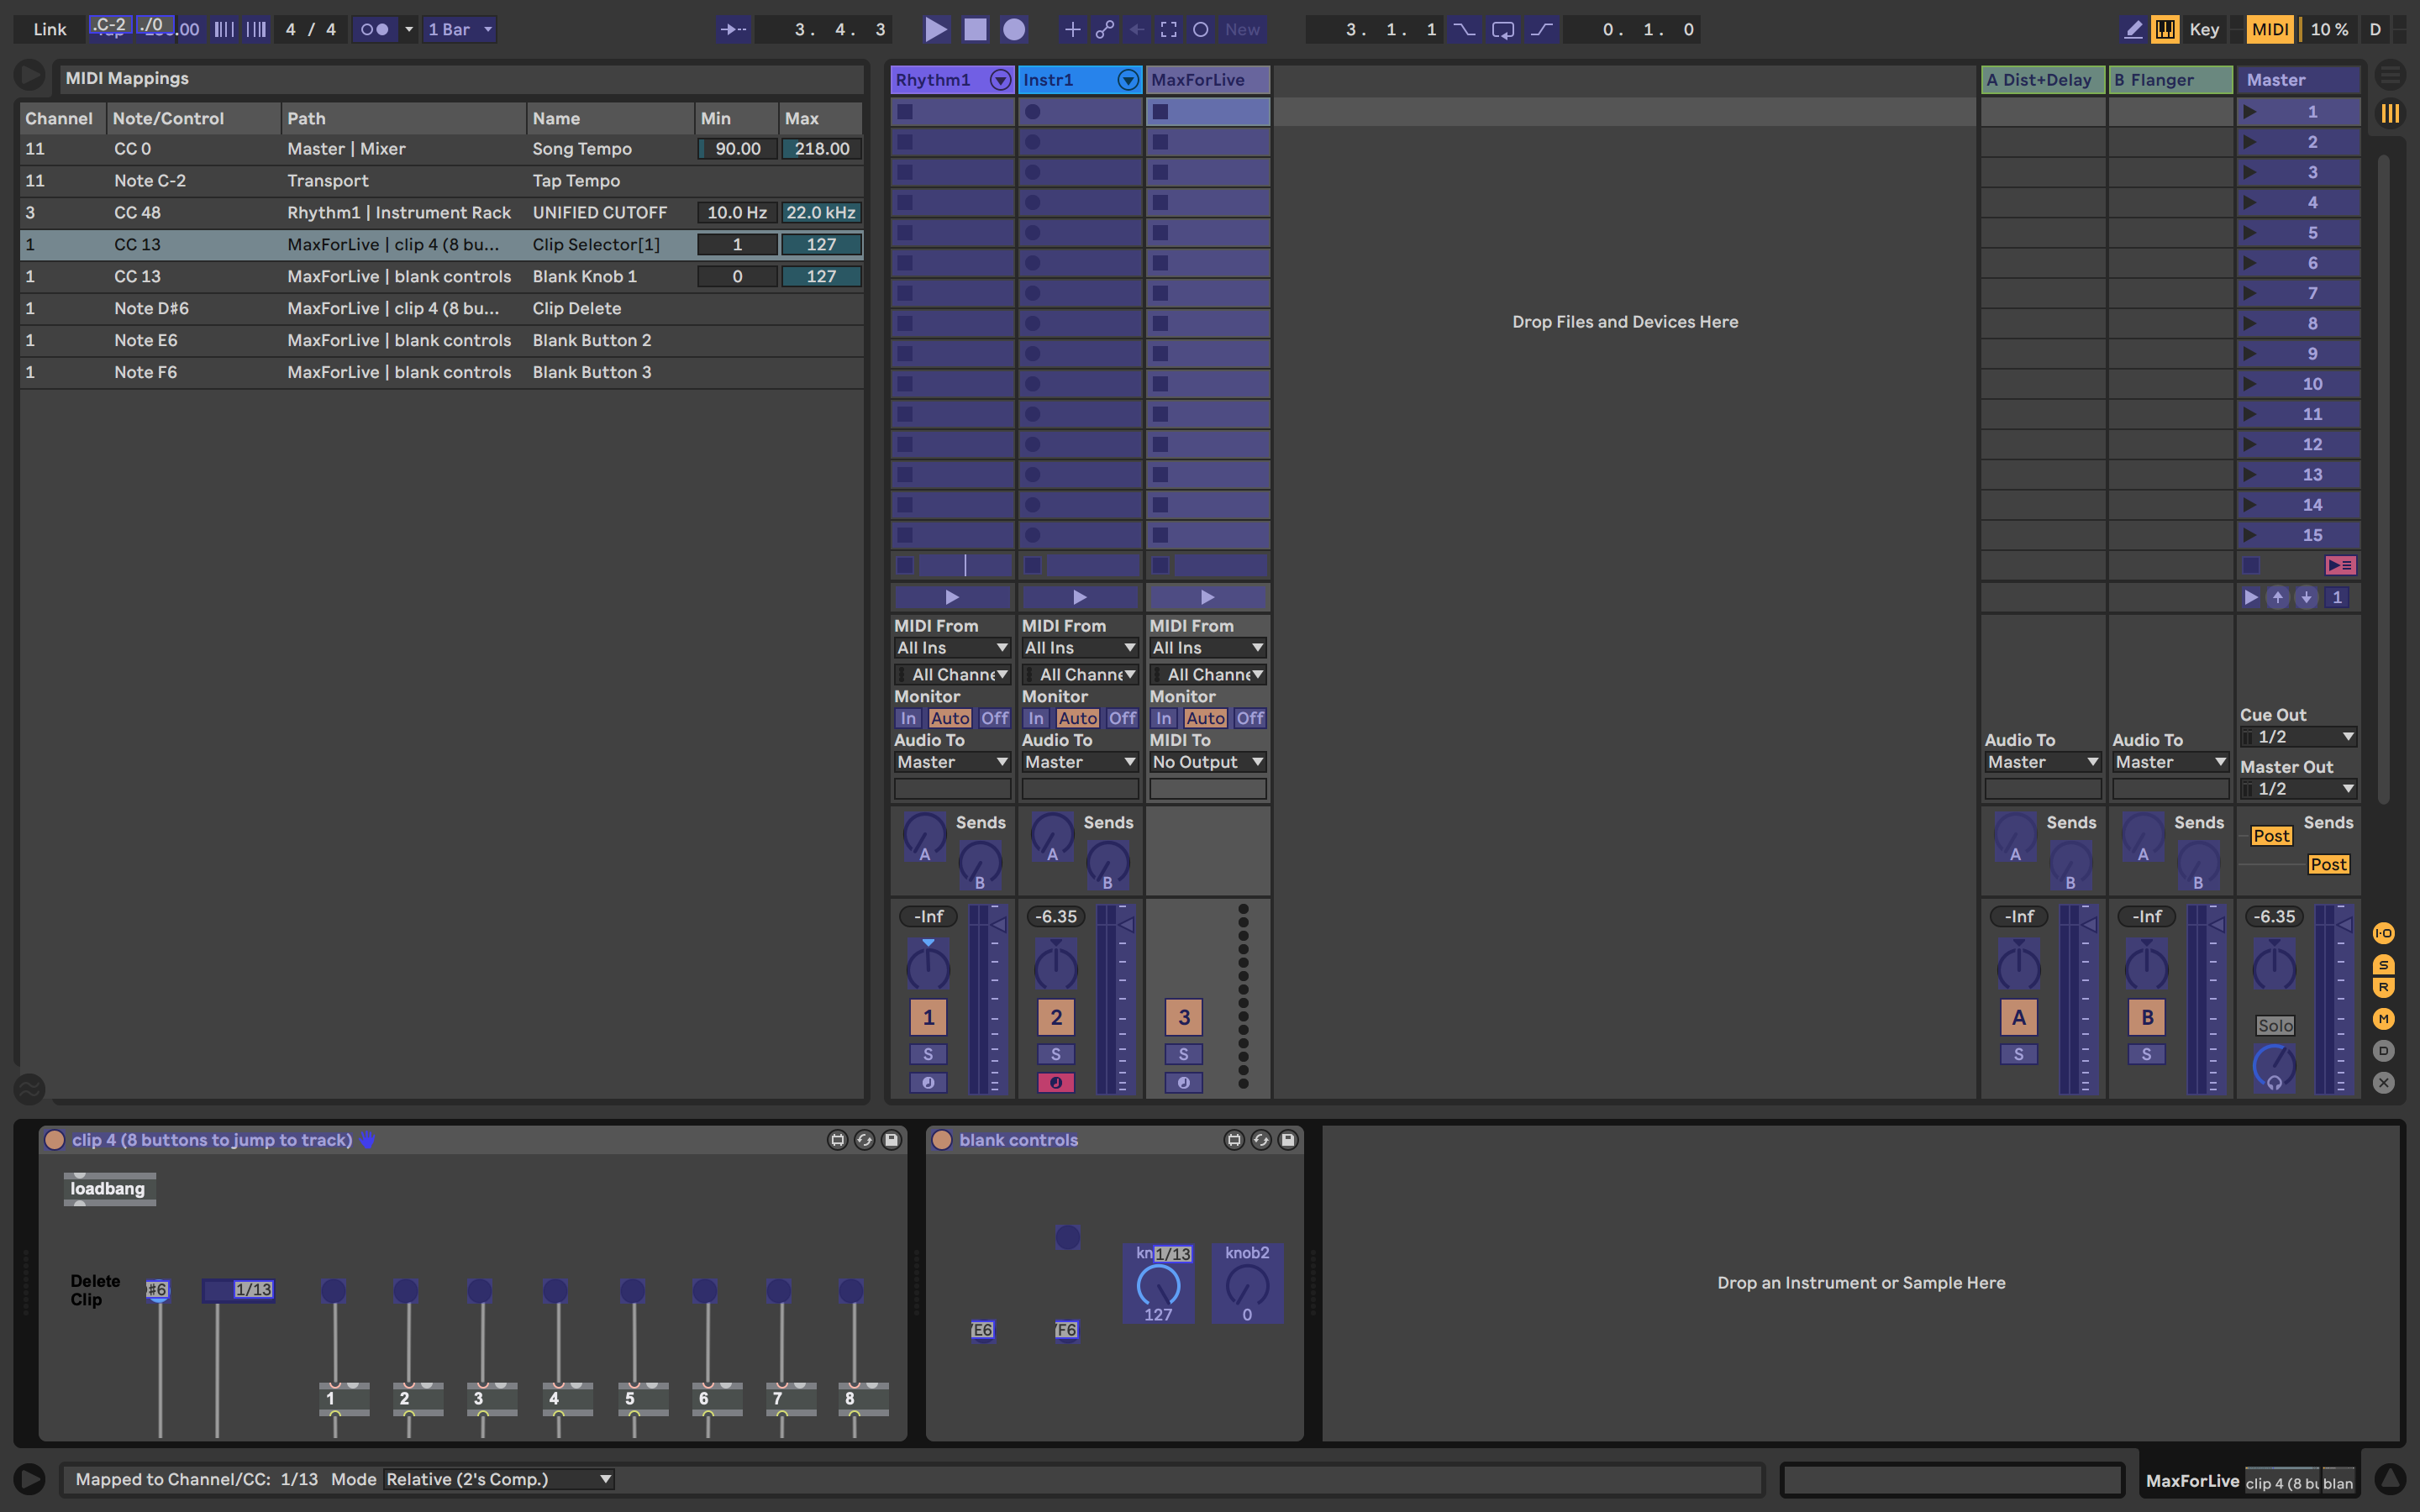Toggle the Mixer section M selector icon
Screen dimensions: 2420x1512
point(2384,1018)
